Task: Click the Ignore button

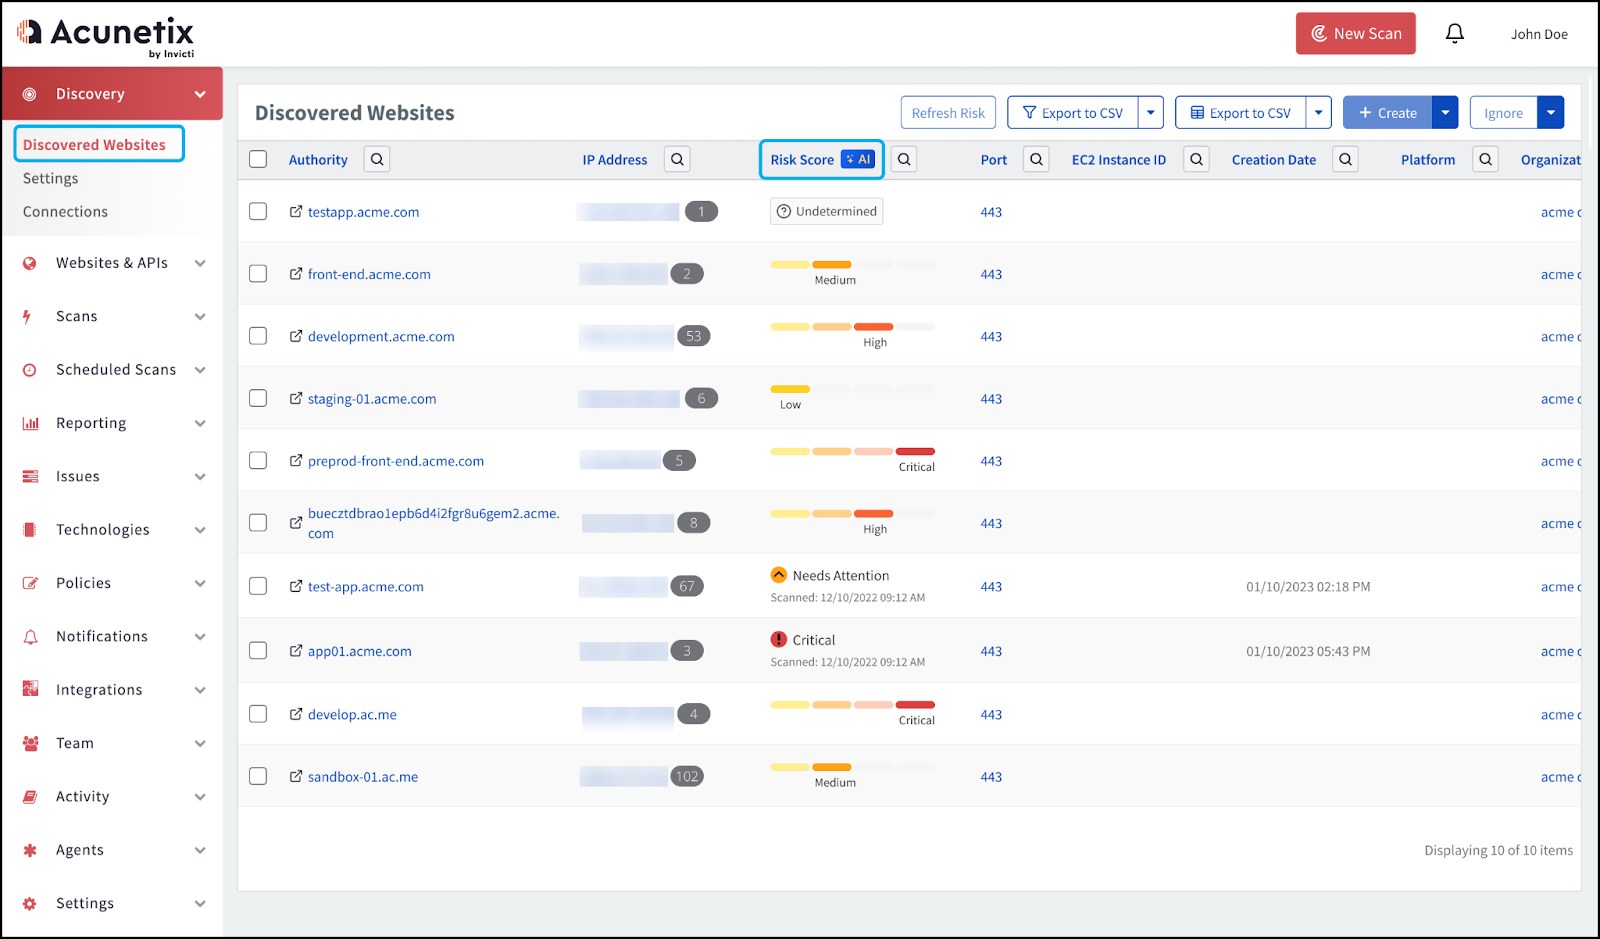Action: click(1504, 112)
